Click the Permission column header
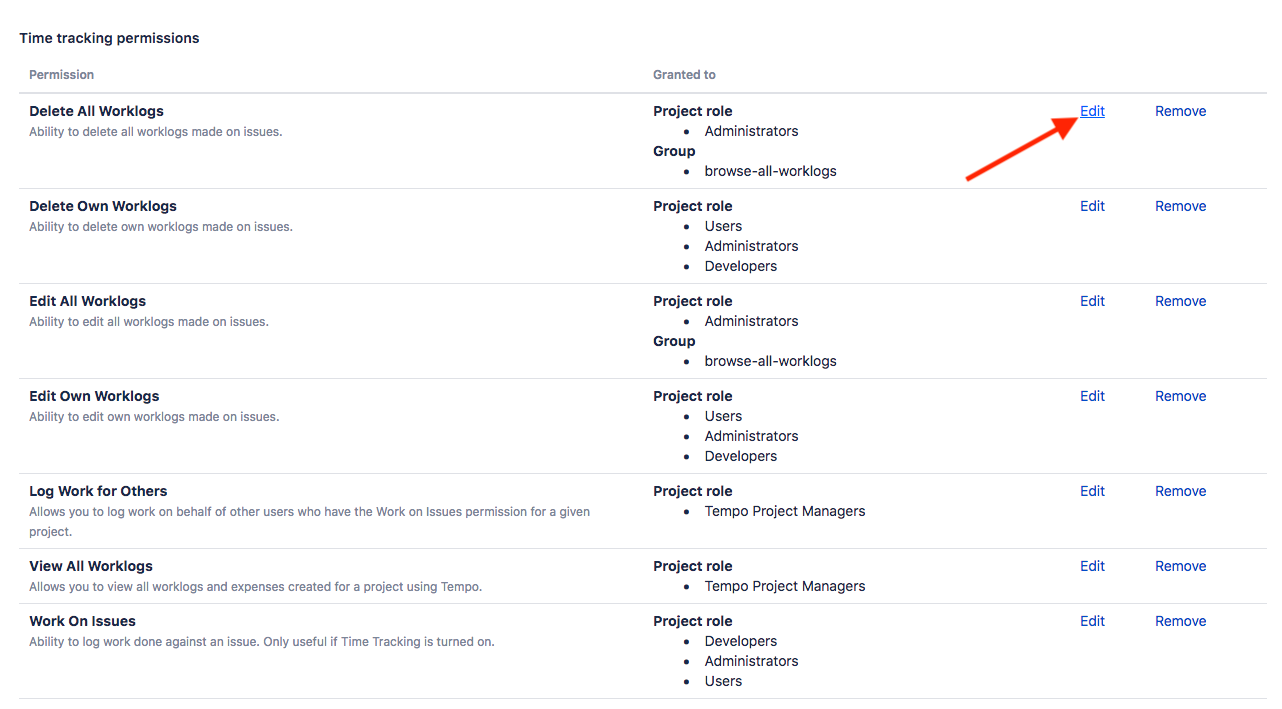 61,75
